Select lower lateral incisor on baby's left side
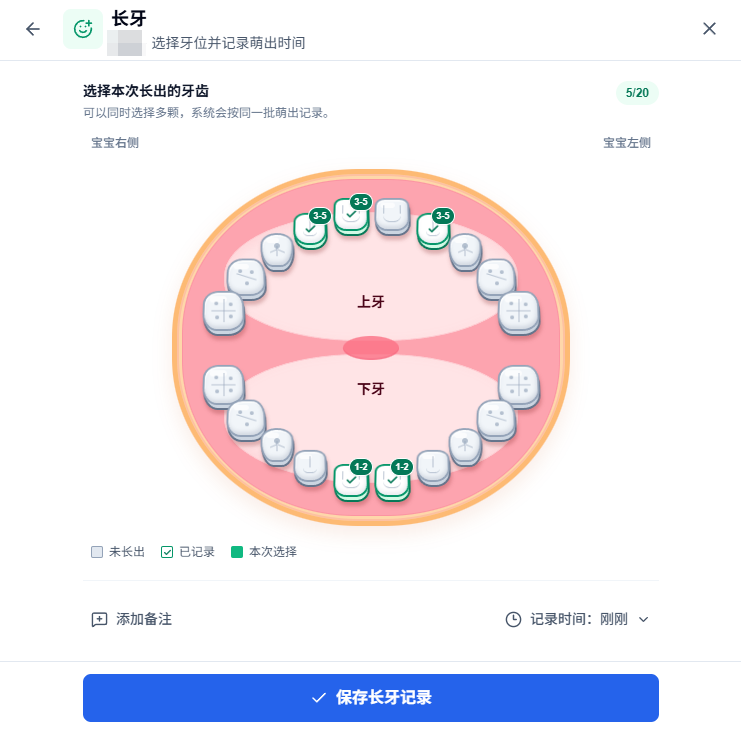Viewport: 741px width, 733px height. (433, 468)
